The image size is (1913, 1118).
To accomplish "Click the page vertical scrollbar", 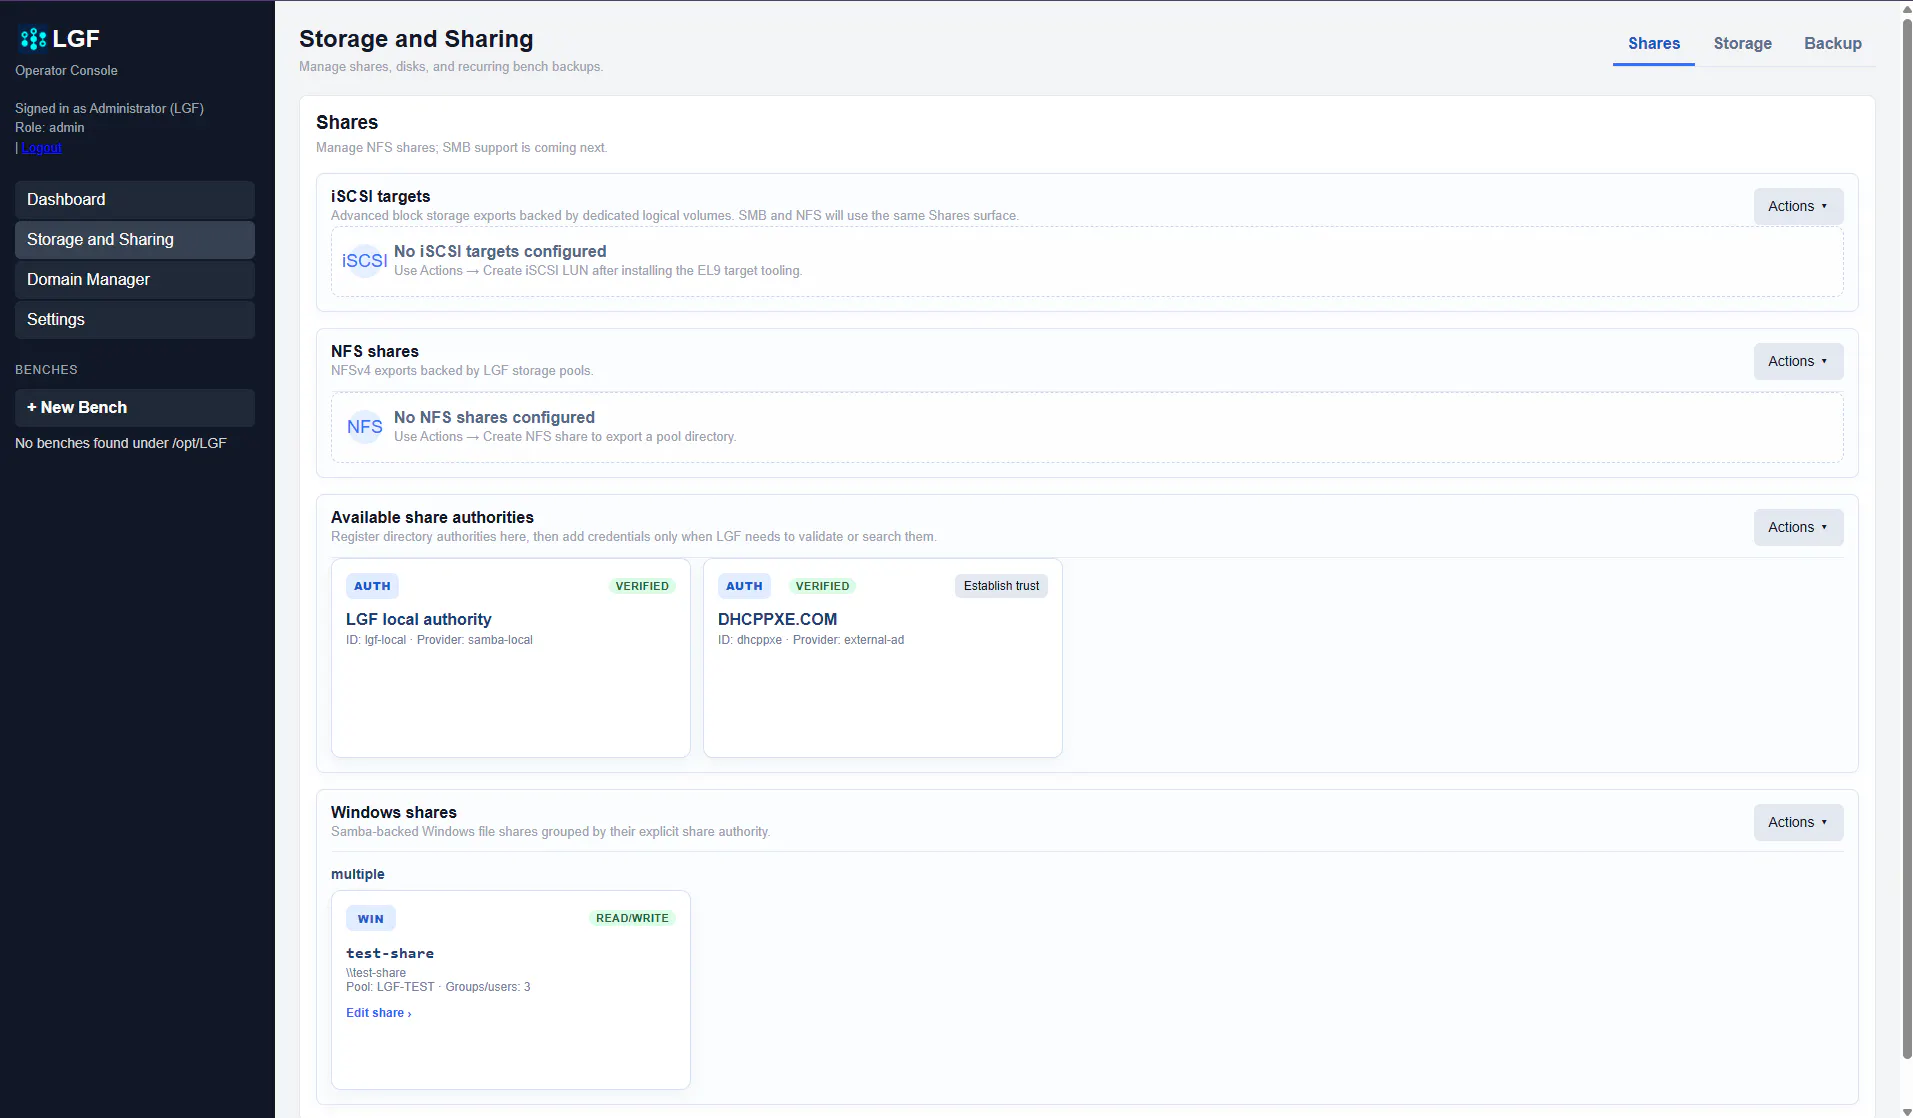I will coord(1906,540).
